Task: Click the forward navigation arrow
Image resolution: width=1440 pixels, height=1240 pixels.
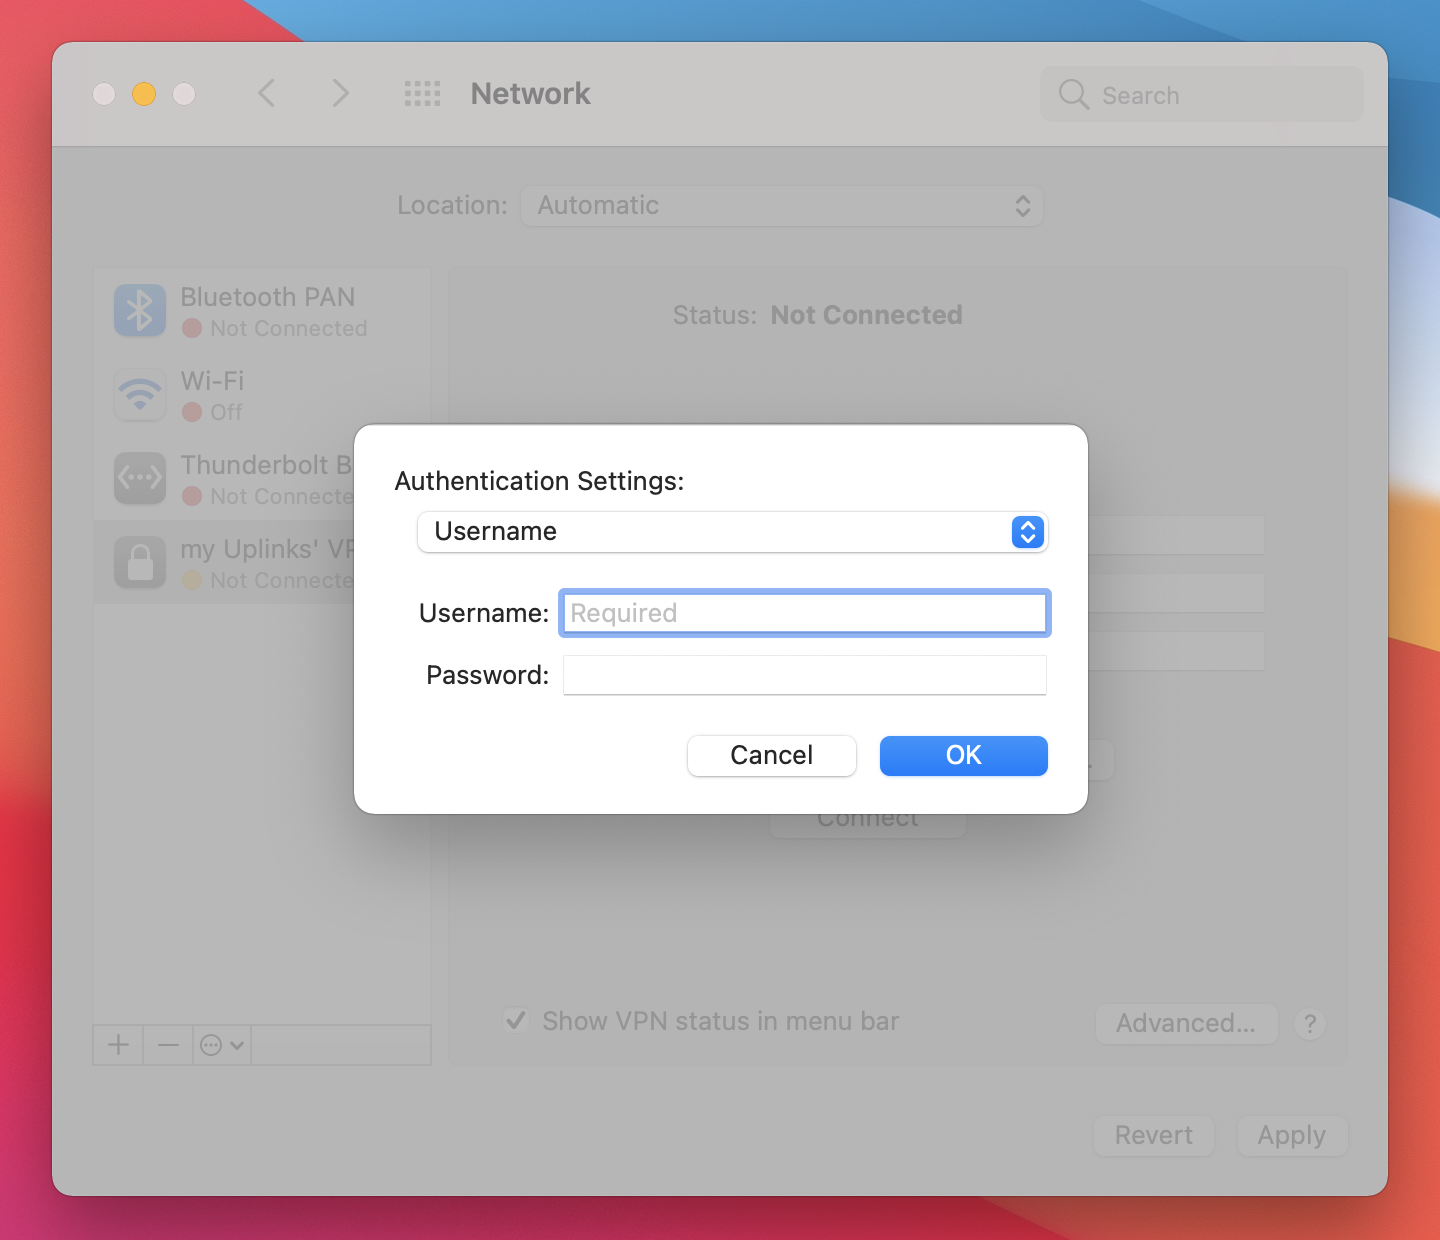Action: (x=341, y=93)
